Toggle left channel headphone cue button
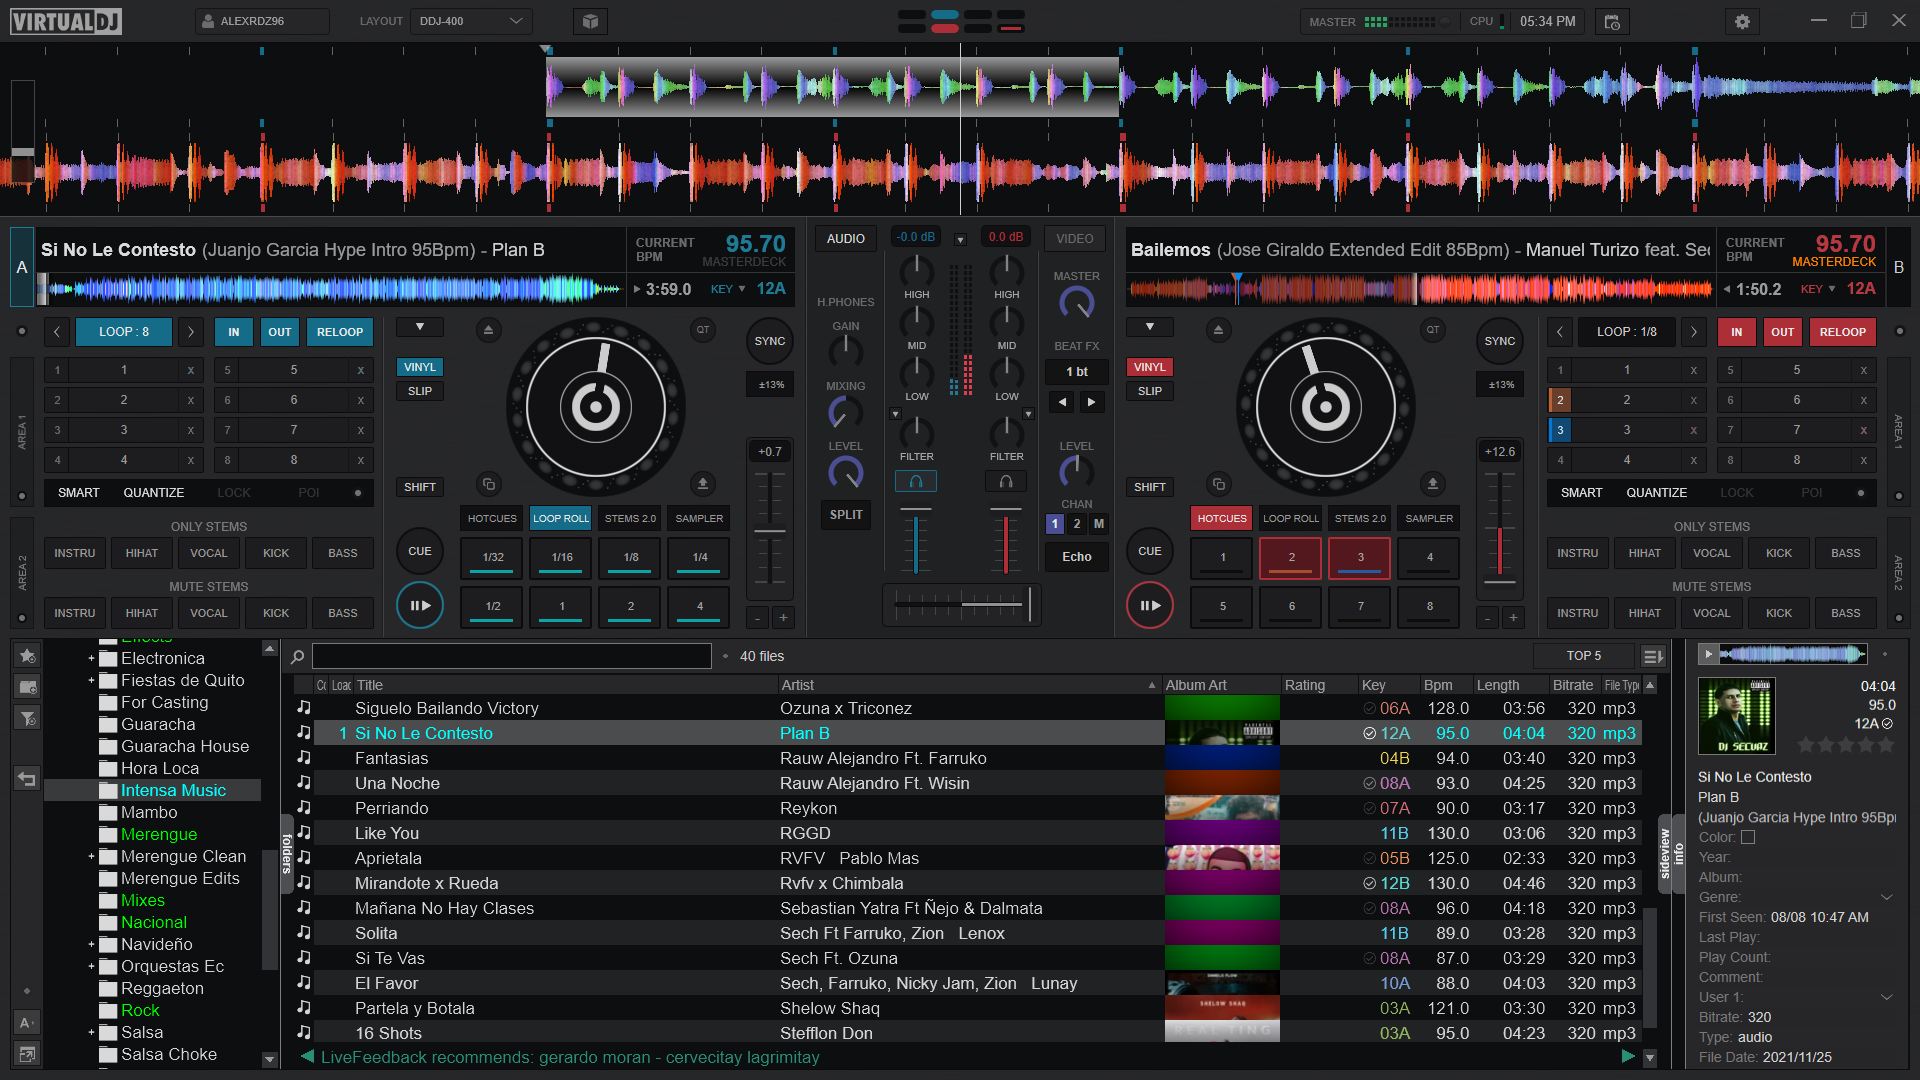1920x1080 pixels. click(915, 482)
